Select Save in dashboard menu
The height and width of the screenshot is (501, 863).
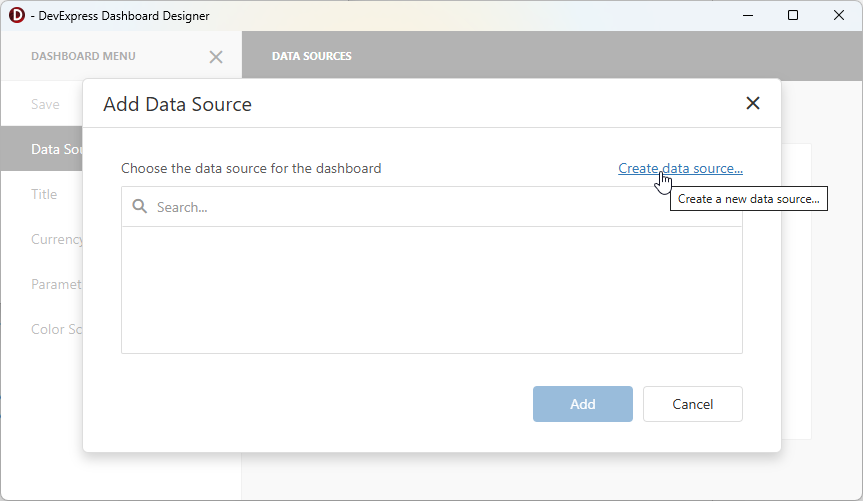45,104
